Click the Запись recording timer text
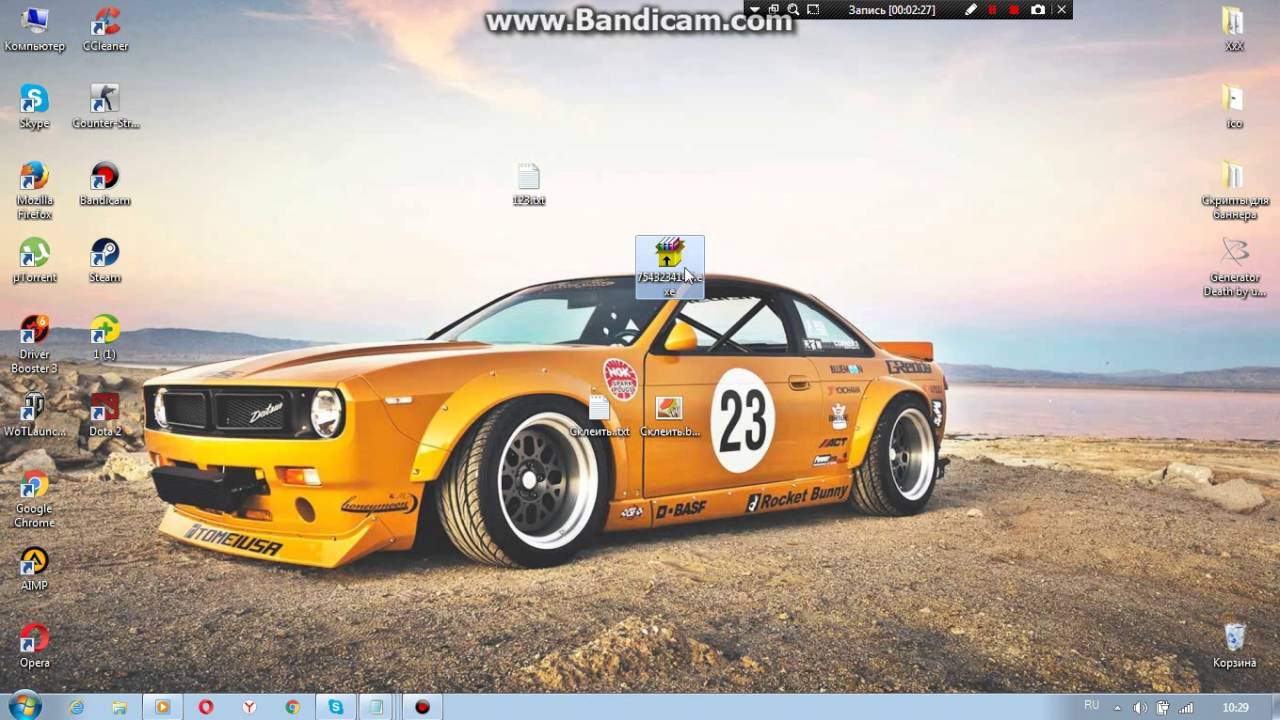This screenshot has height=720, width=1280. click(892, 10)
